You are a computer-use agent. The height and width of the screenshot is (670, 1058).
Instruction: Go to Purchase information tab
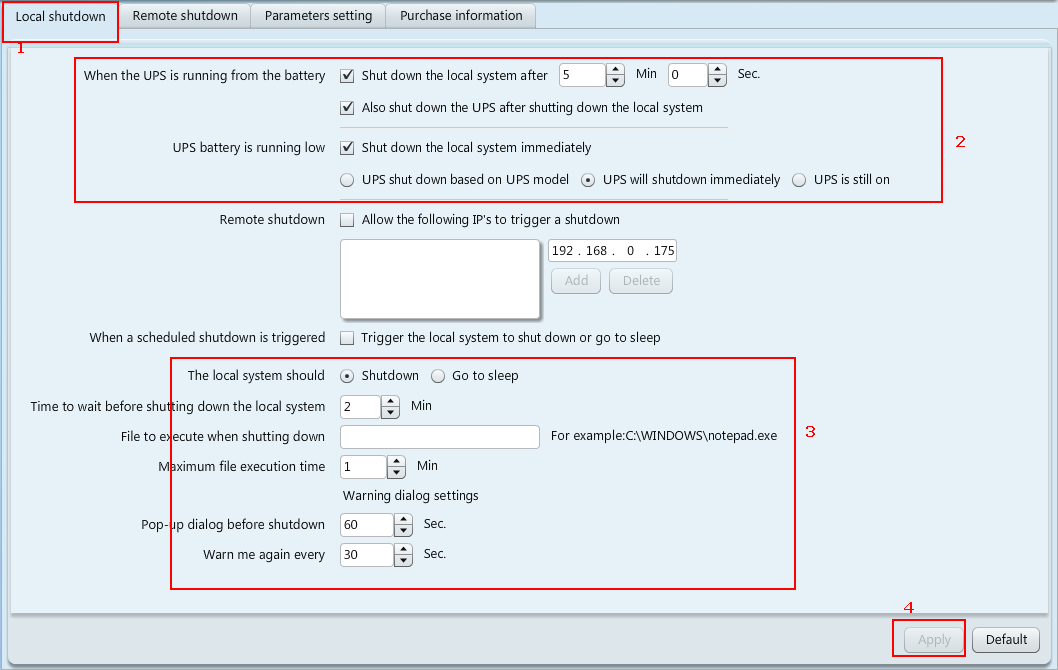point(461,16)
